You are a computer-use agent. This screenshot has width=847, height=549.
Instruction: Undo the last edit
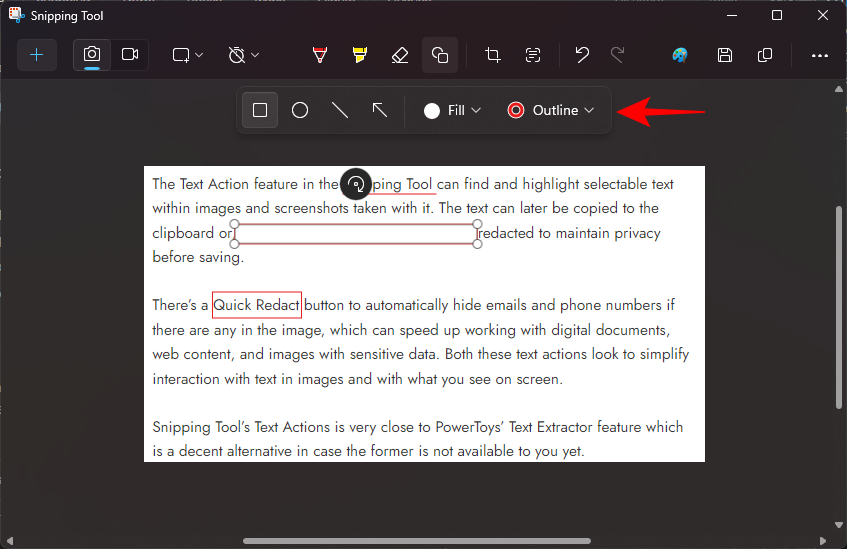tap(582, 55)
